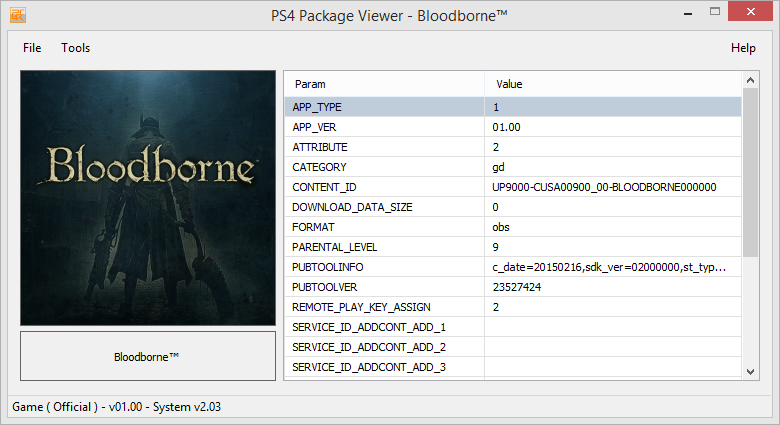Image resolution: width=780 pixels, height=425 pixels.
Task: Click the Bloodborne cover art image
Action: click(x=148, y=197)
